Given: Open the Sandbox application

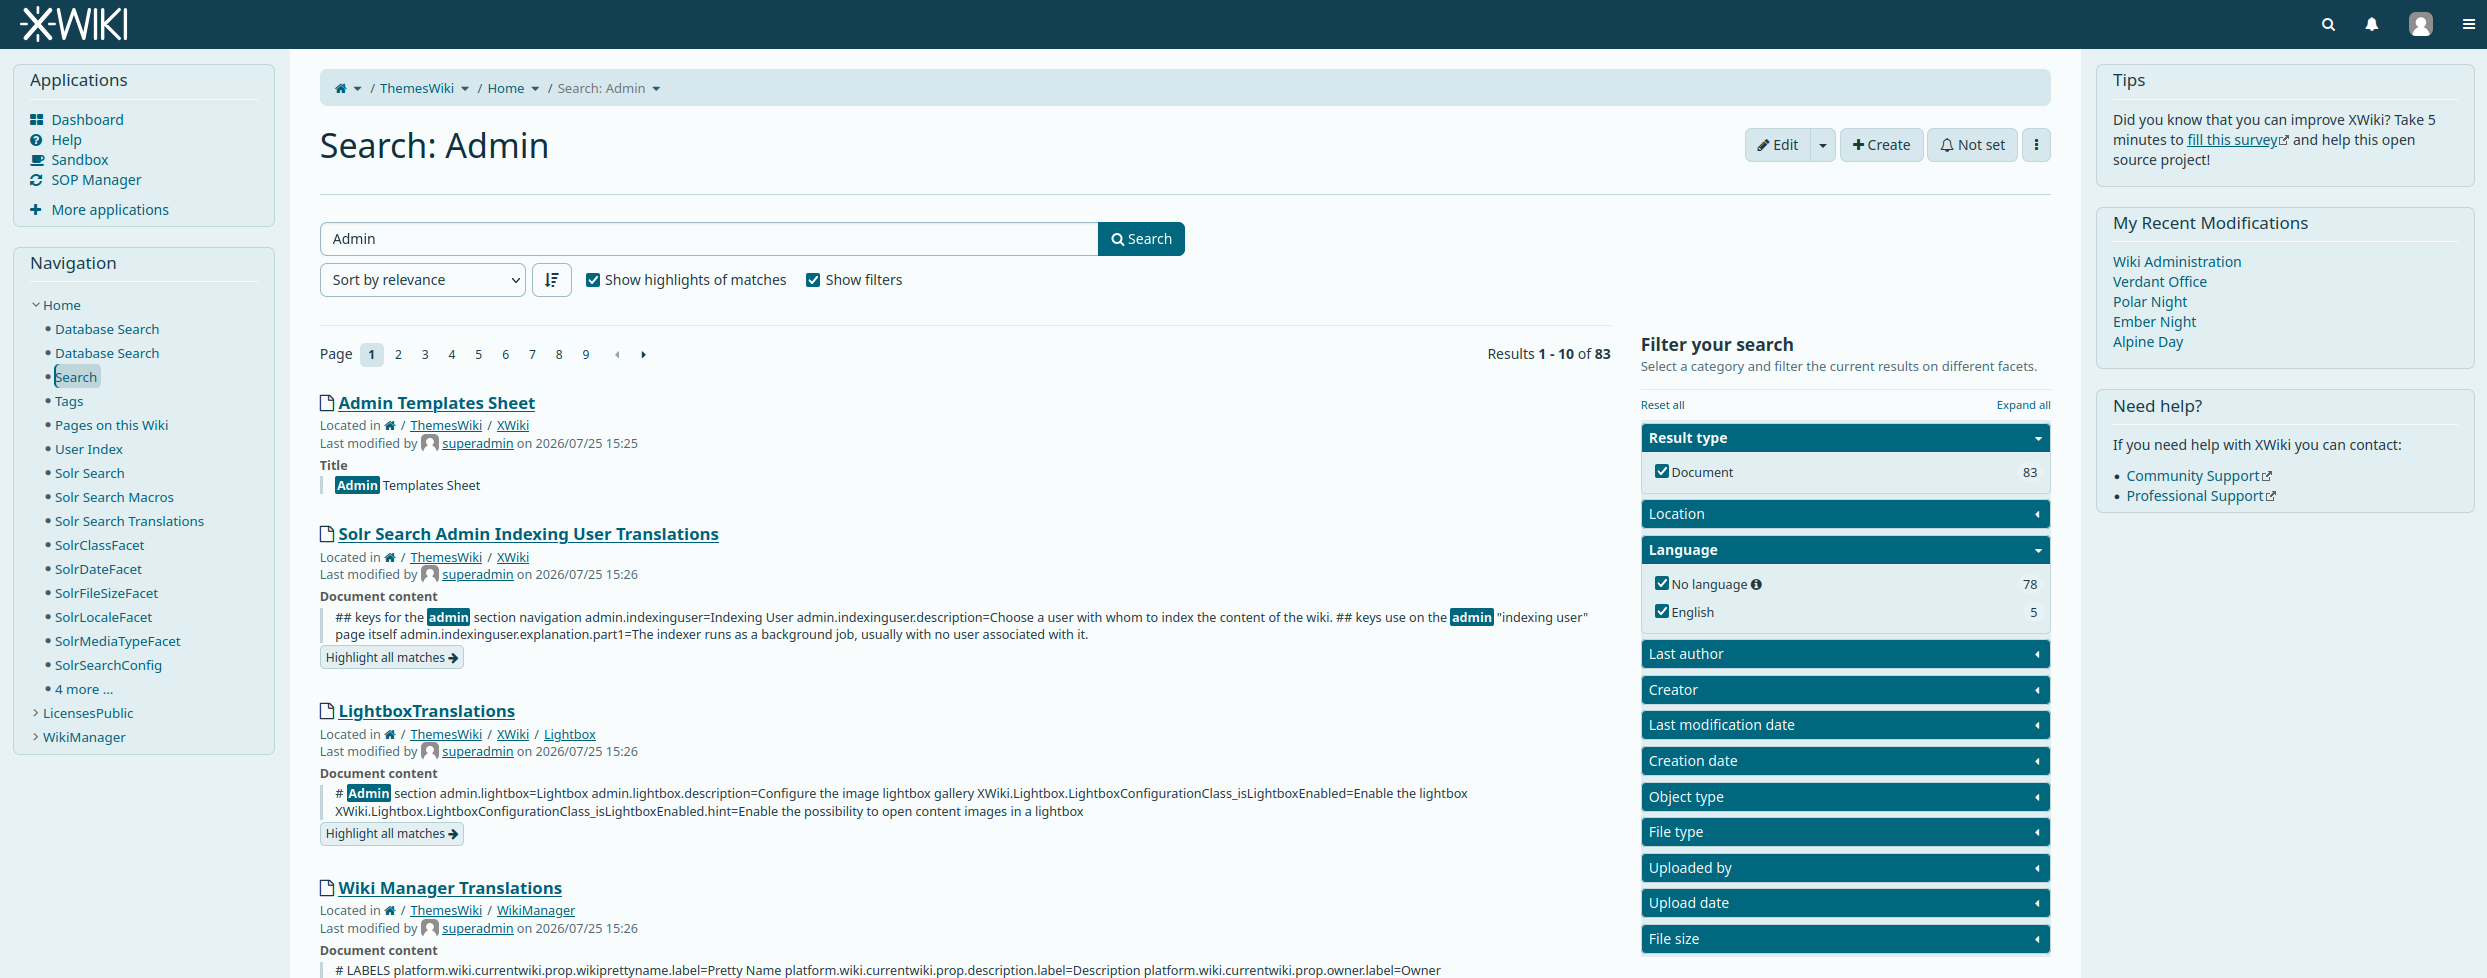Looking at the screenshot, I should click(x=79, y=159).
